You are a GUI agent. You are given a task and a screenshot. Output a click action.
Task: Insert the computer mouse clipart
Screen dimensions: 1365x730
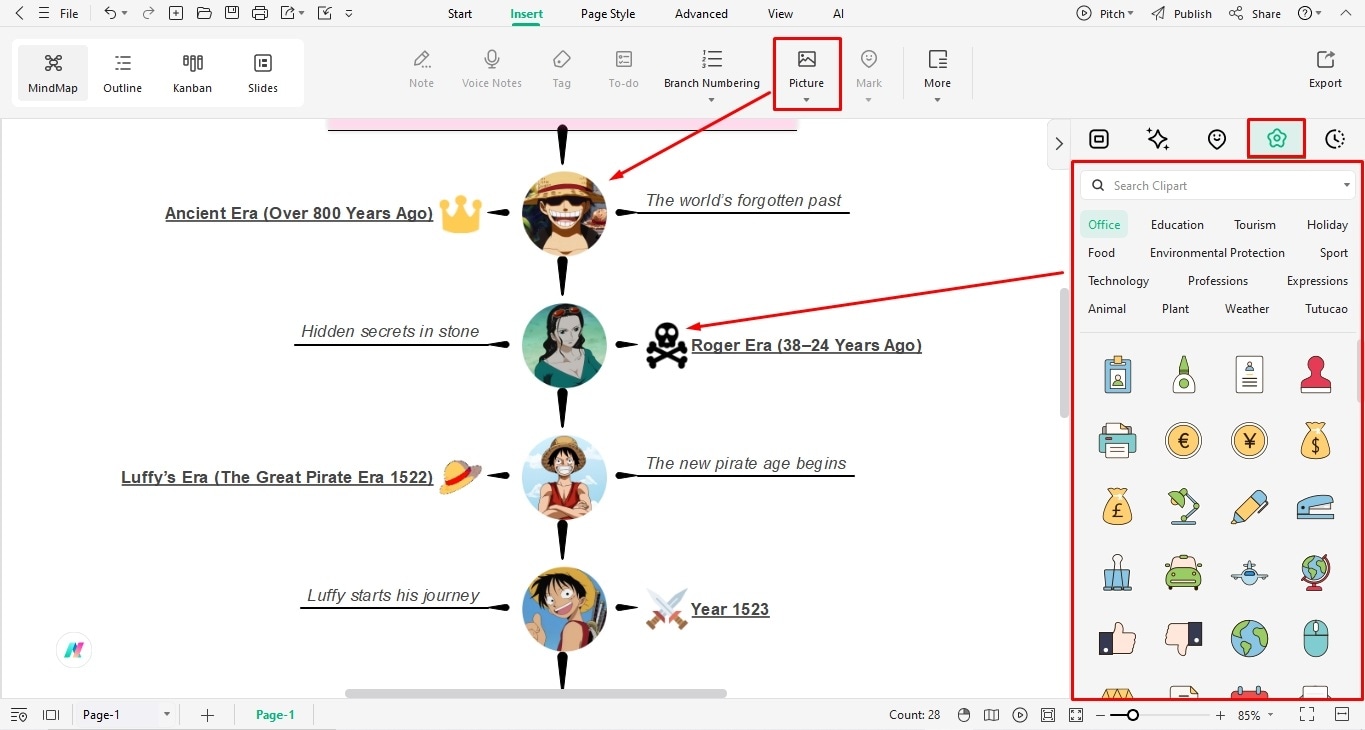[1316, 638]
